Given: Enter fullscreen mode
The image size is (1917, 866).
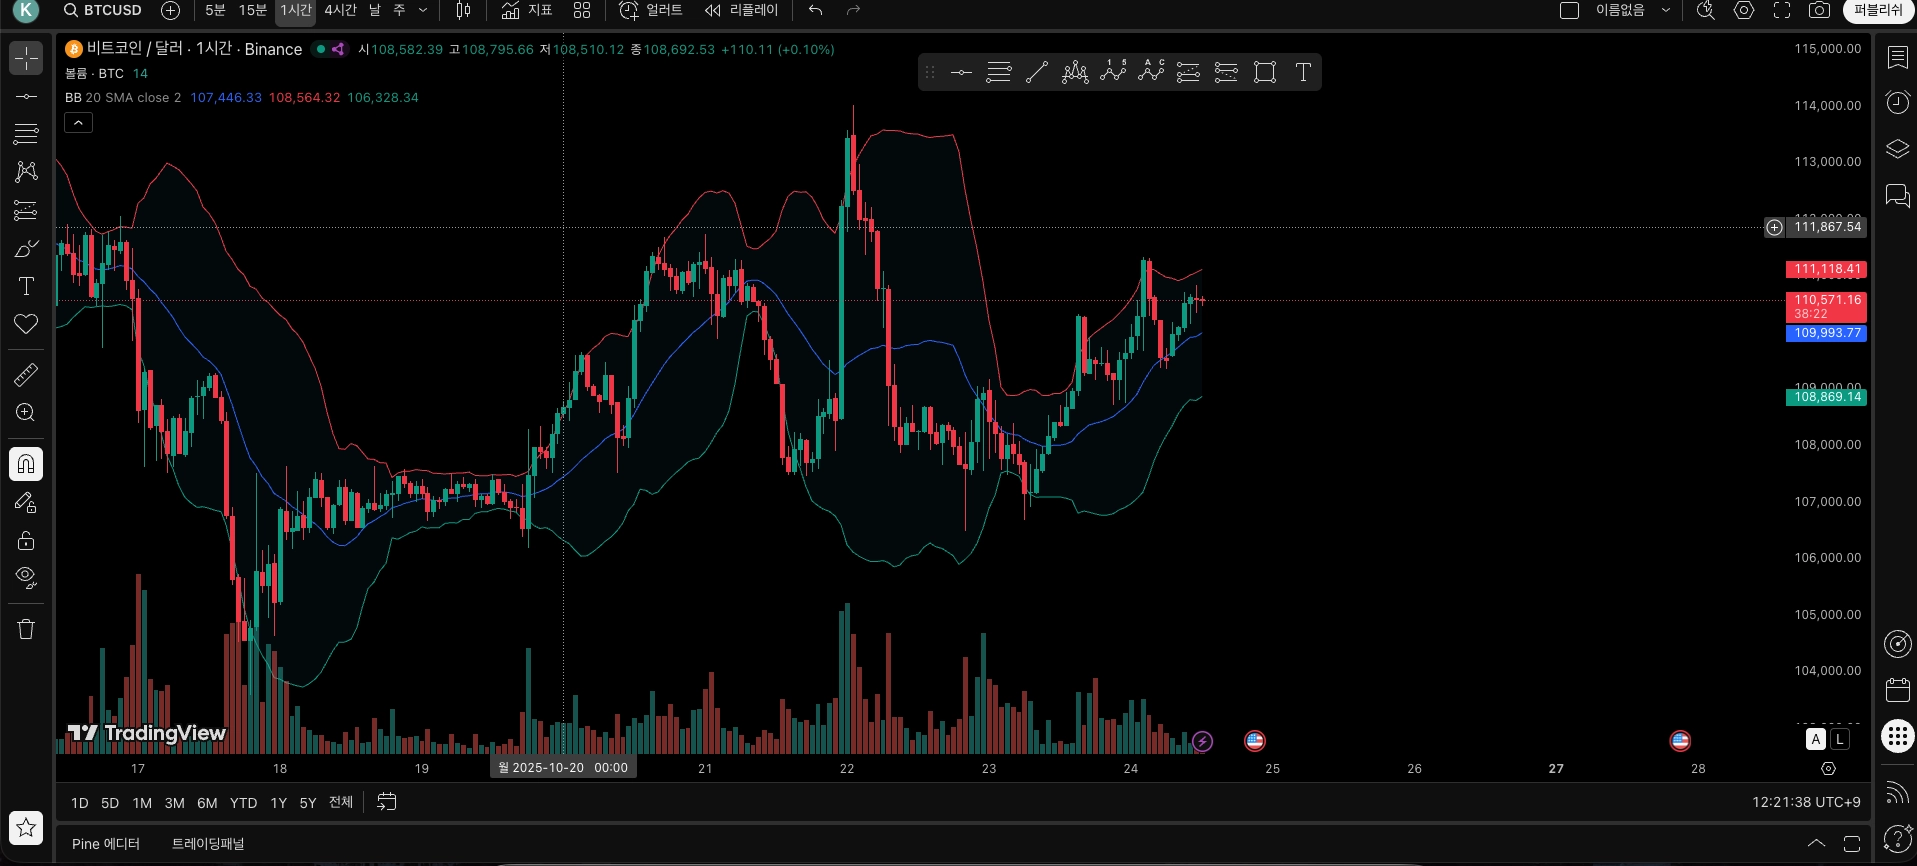Looking at the screenshot, I should 1782,10.
